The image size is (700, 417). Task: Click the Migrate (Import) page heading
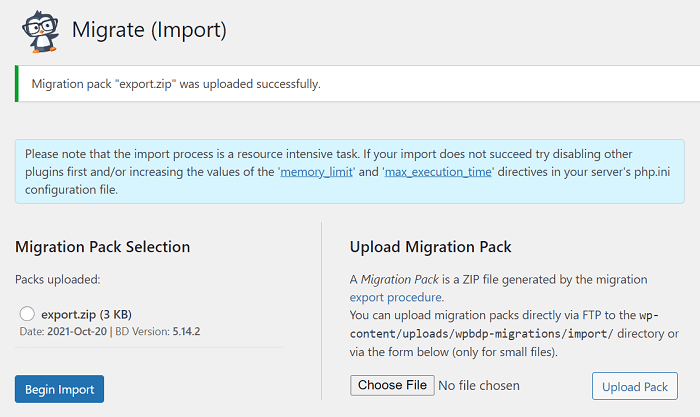click(x=149, y=30)
